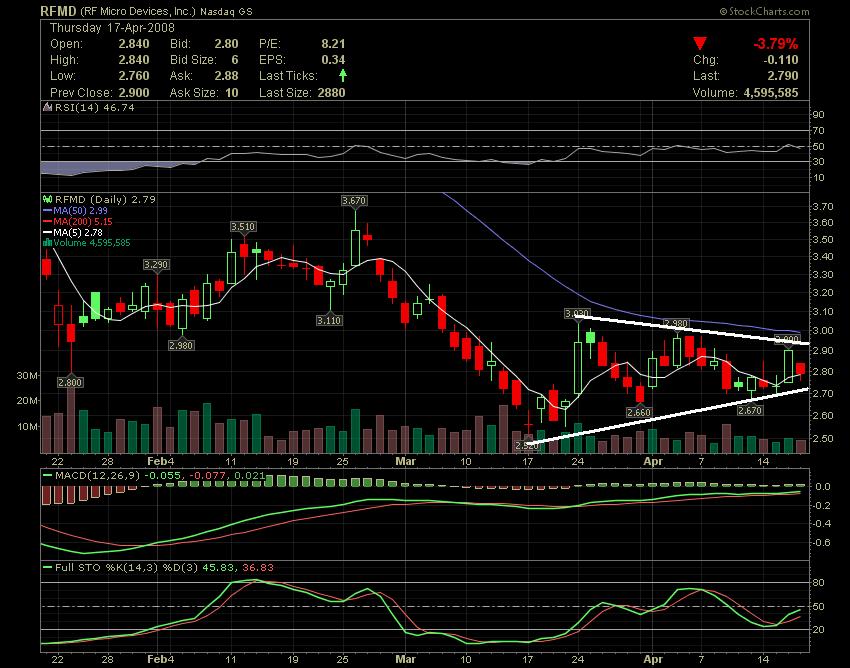Click the 3.70 price axis tick

(x=823, y=207)
